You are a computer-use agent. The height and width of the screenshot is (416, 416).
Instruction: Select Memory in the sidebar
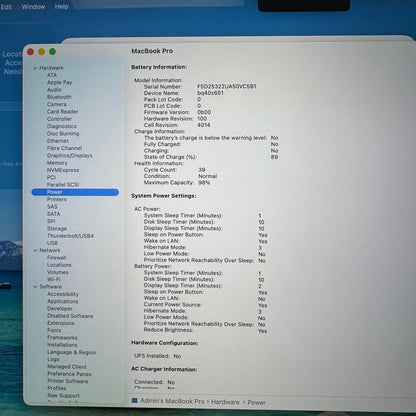tap(57, 163)
